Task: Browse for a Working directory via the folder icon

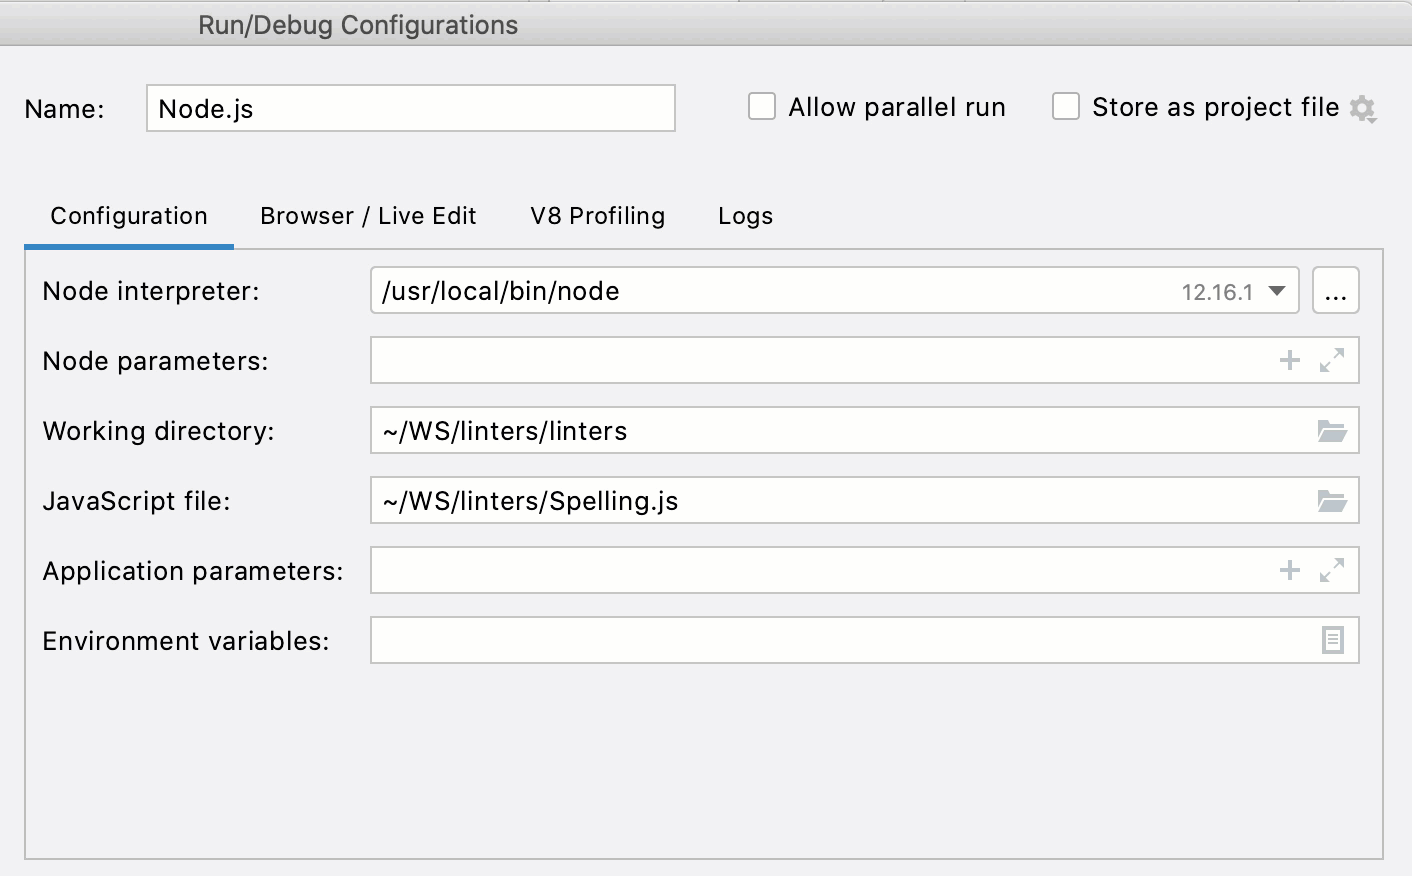Action: [1332, 430]
